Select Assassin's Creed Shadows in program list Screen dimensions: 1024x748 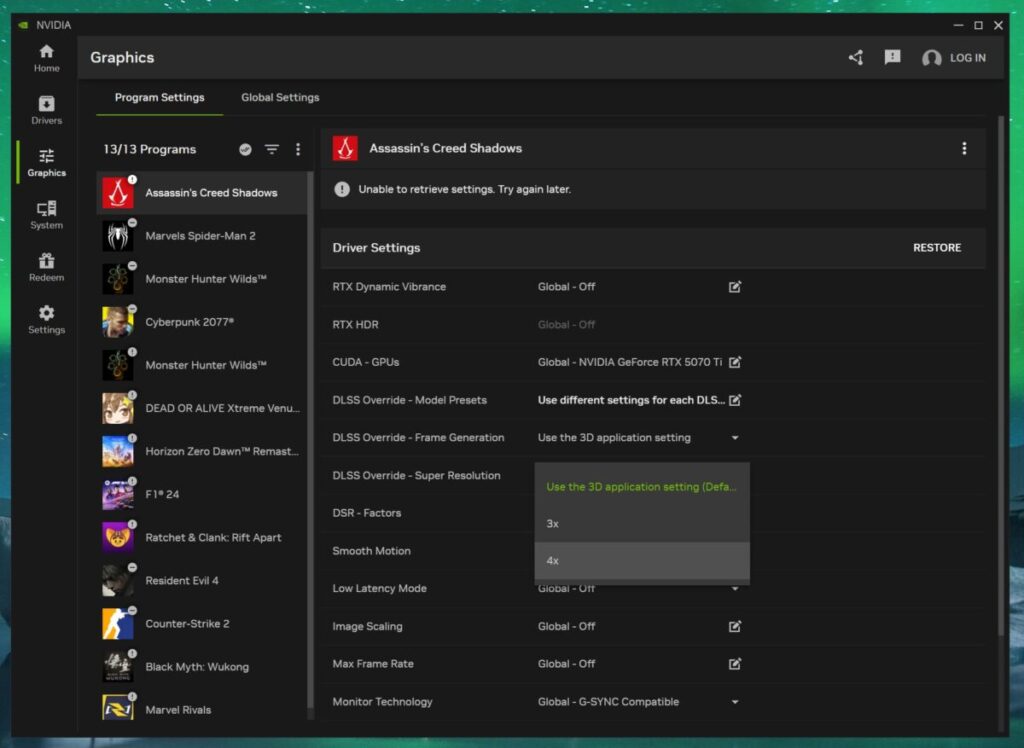(x=202, y=193)
